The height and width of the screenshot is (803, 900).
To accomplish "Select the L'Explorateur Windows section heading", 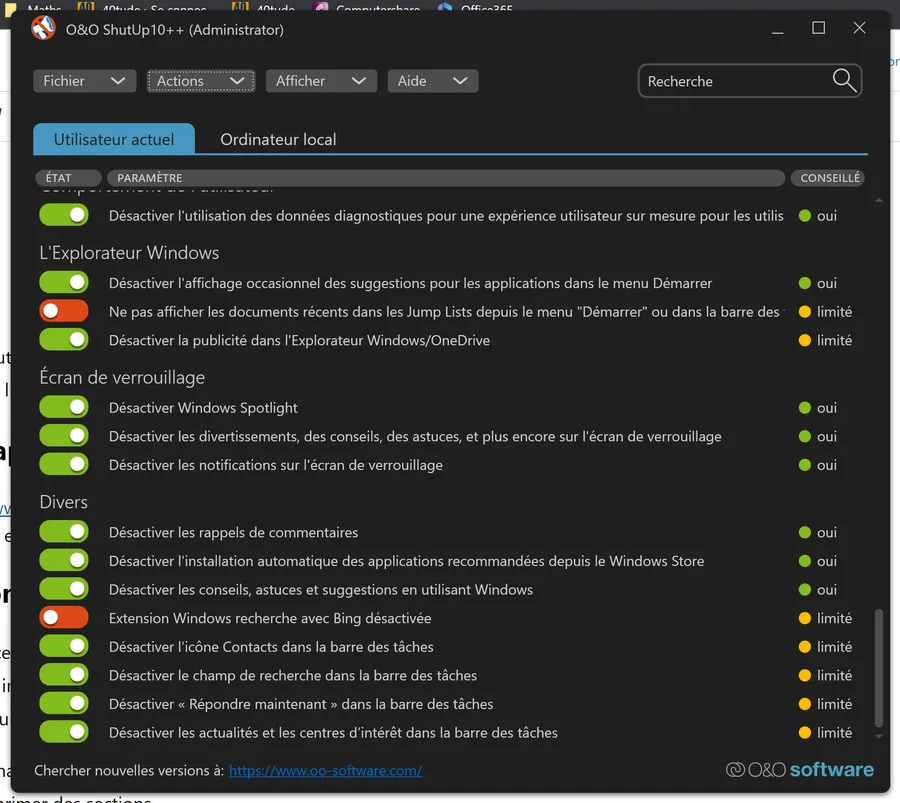I will (129, 253).
